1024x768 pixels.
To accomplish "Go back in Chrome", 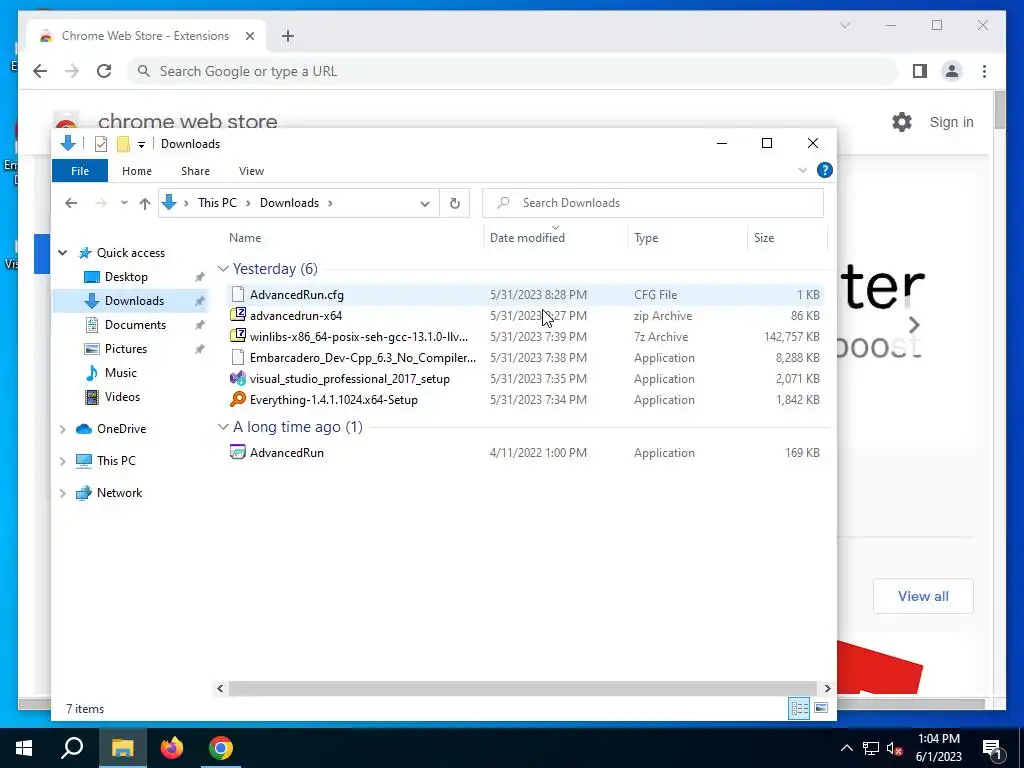I will pos(40,71).
